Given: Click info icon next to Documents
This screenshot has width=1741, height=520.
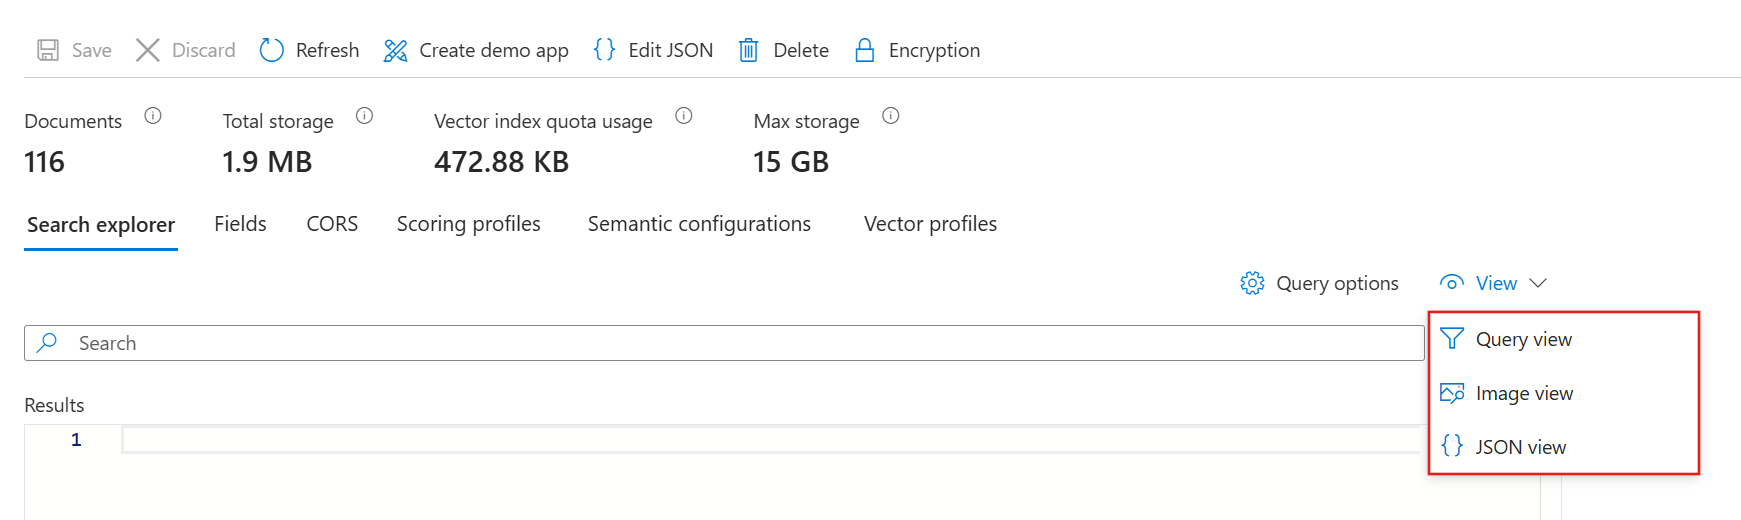Looking at the screenshot, I should point(153,116).
